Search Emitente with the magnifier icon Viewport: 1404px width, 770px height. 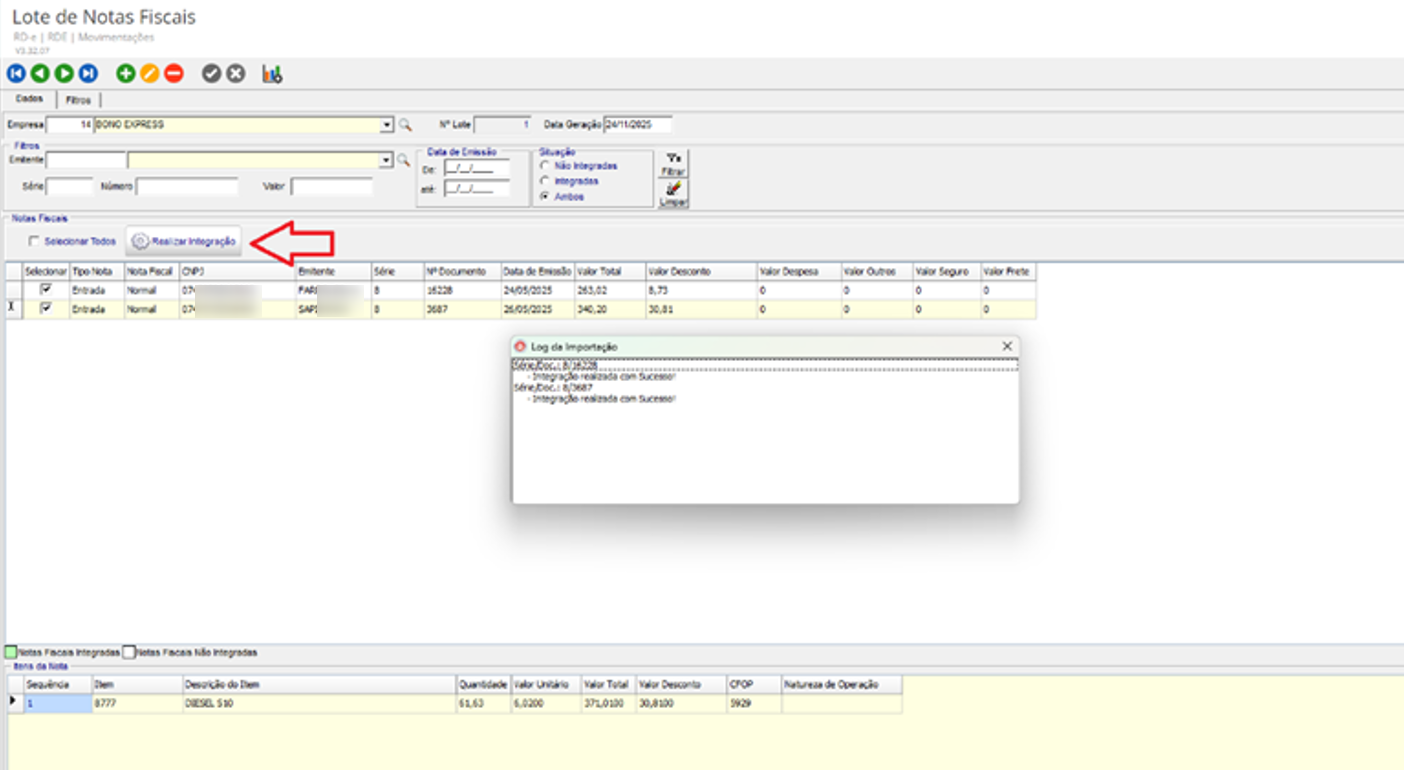(x=405, y=160)
